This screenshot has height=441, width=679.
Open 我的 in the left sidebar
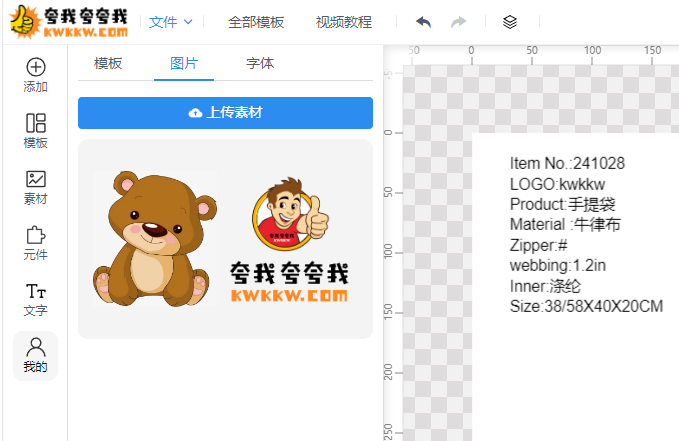click(36, 356)
